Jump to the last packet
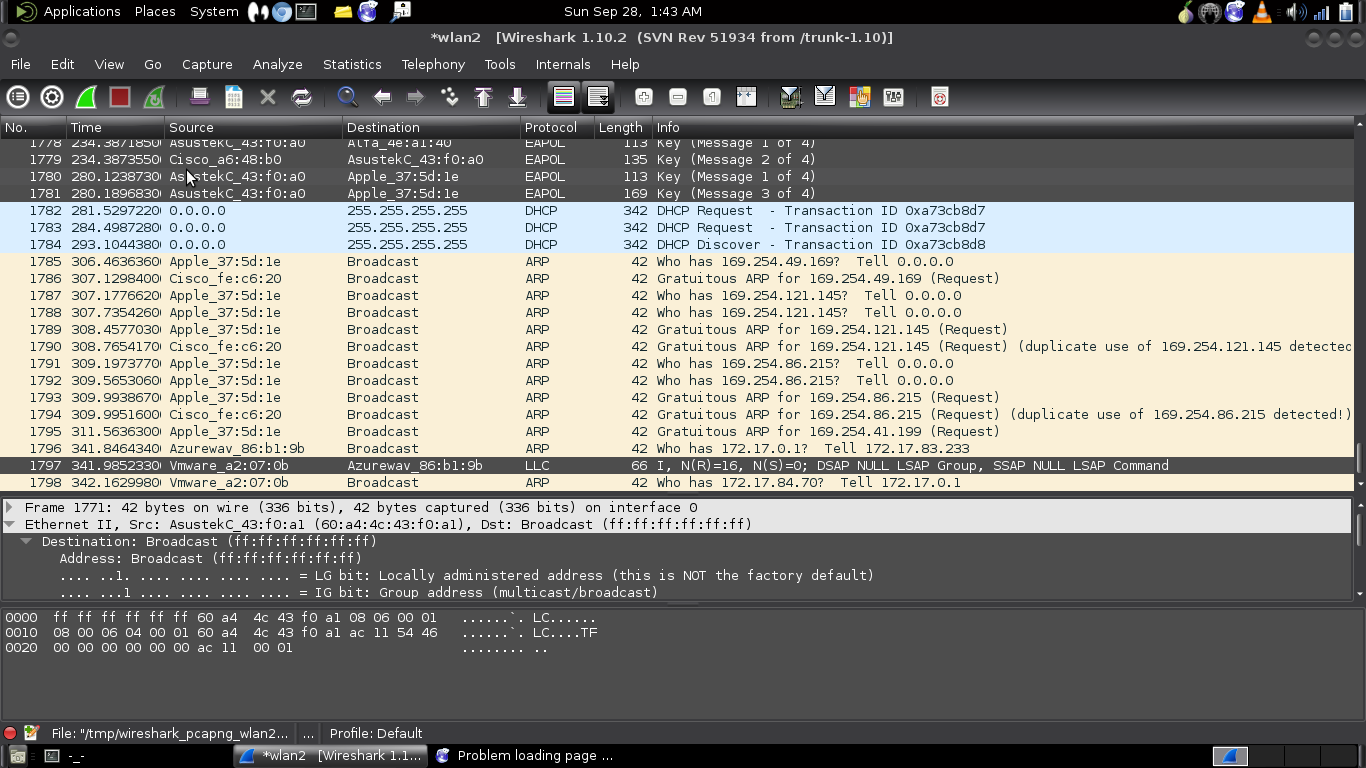The image size is (1366, 768). 517,97
